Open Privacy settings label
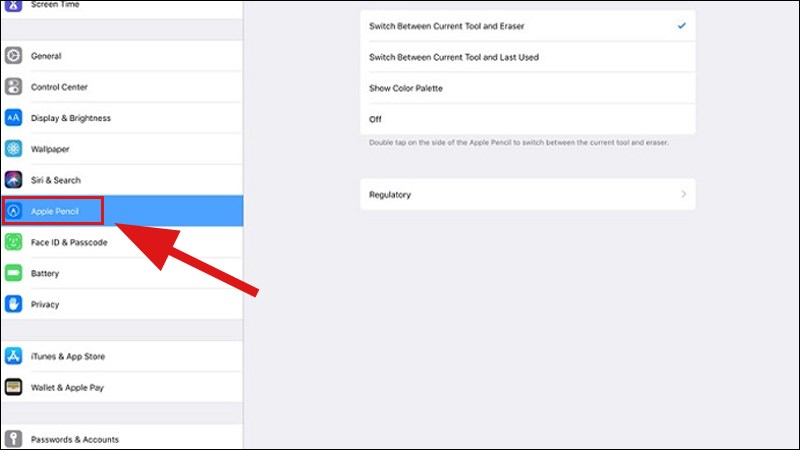 [45, 305]
